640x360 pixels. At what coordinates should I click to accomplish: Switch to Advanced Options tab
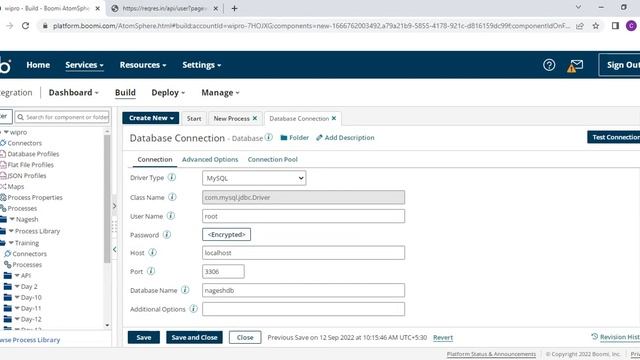tap(210, 159)
